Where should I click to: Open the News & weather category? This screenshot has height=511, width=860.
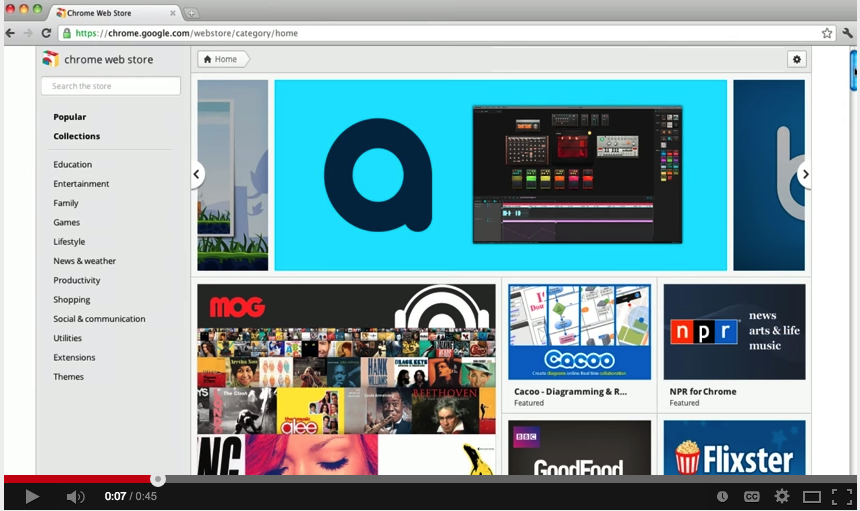(84, 261)
